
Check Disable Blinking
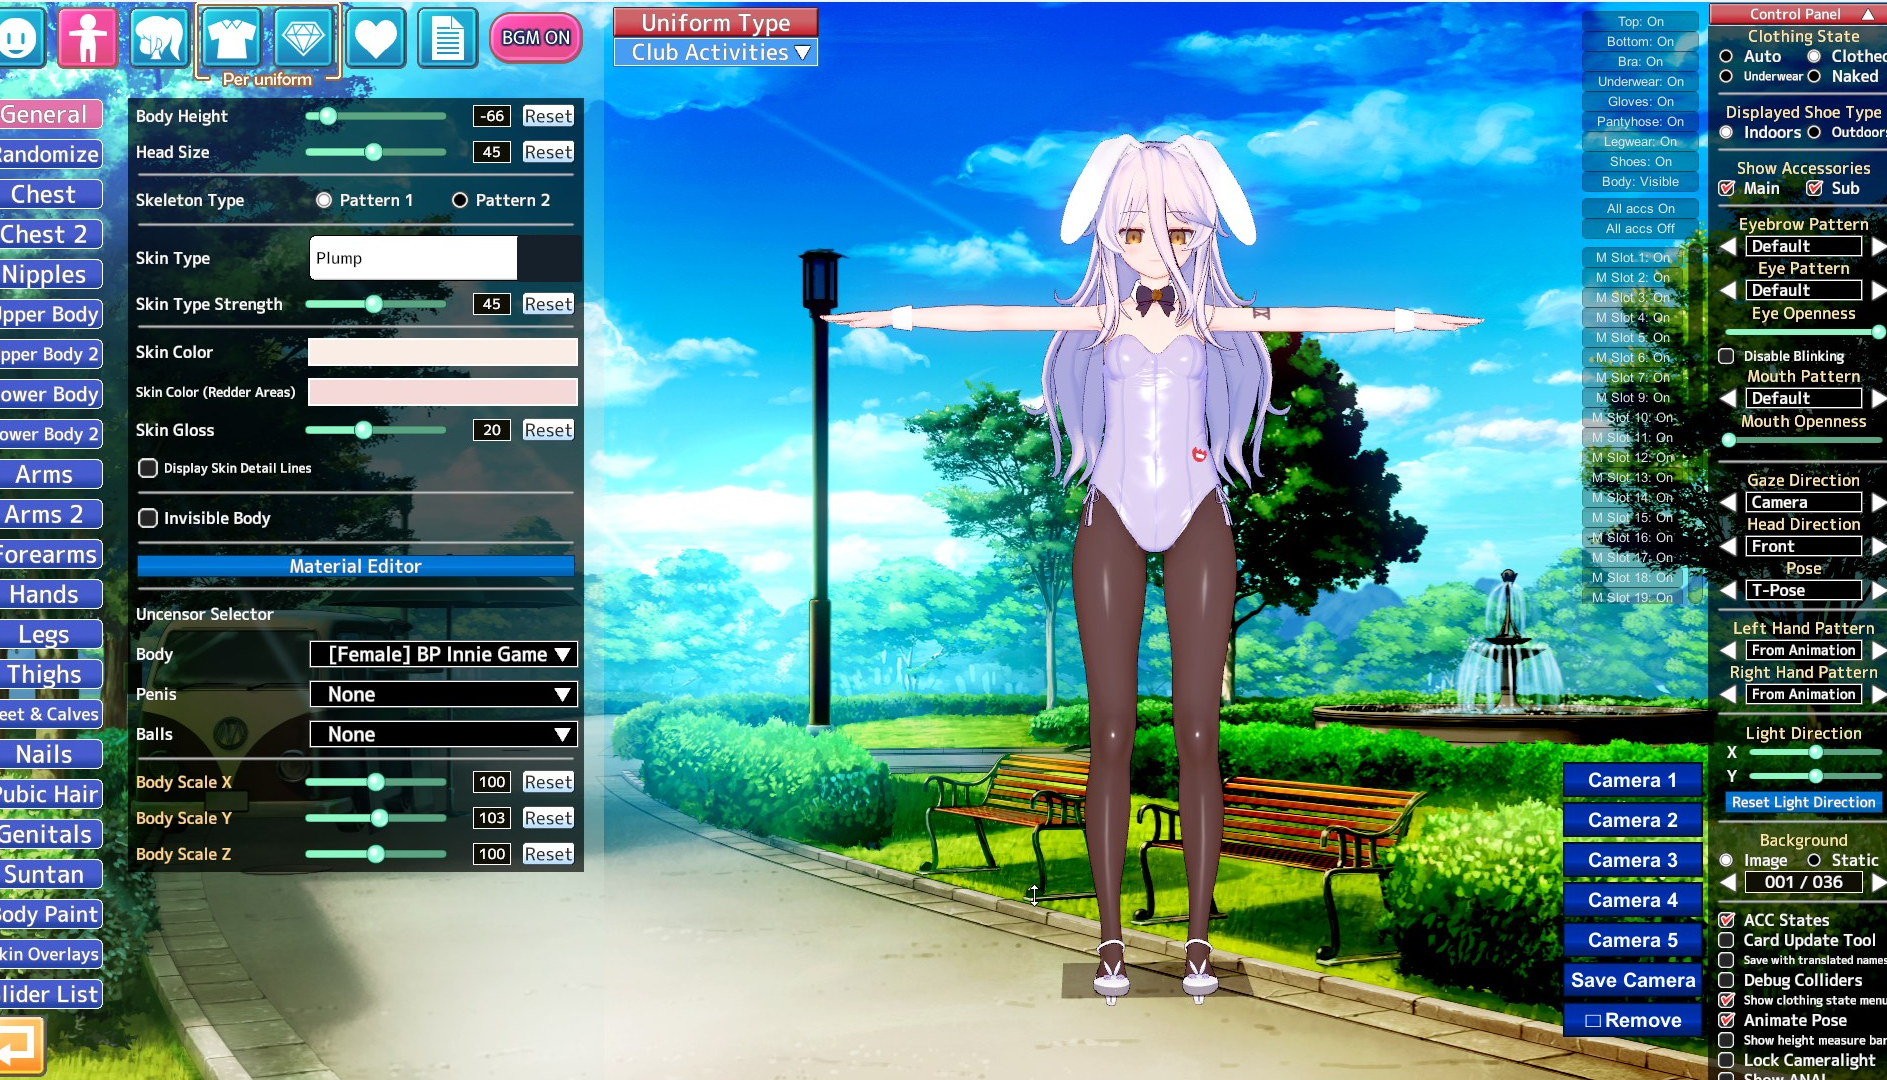(1727, 356)
